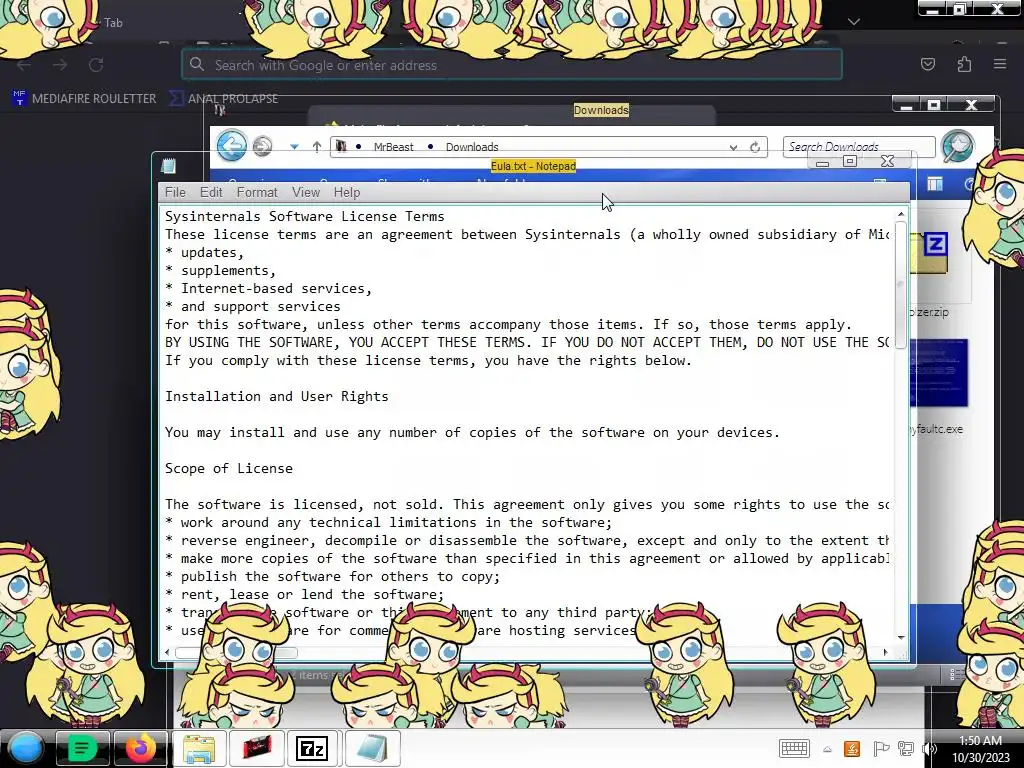Open File Explorer from the taskbar

click(x=199, y=748)
